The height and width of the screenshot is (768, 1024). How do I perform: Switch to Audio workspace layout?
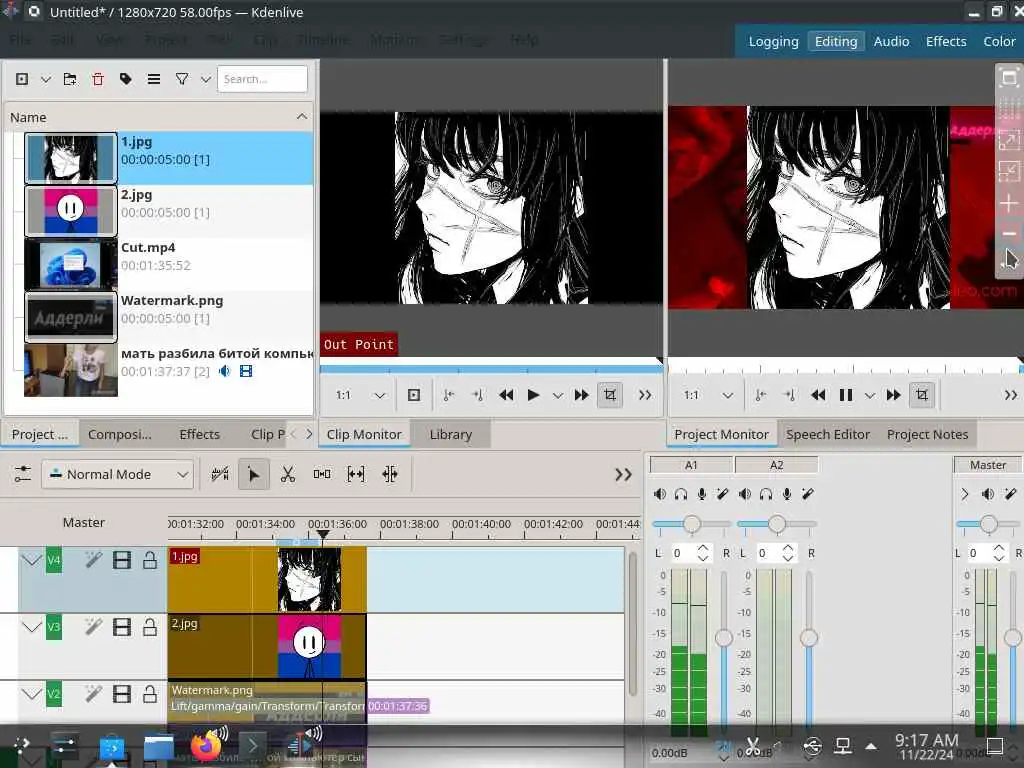click(891, 41)
